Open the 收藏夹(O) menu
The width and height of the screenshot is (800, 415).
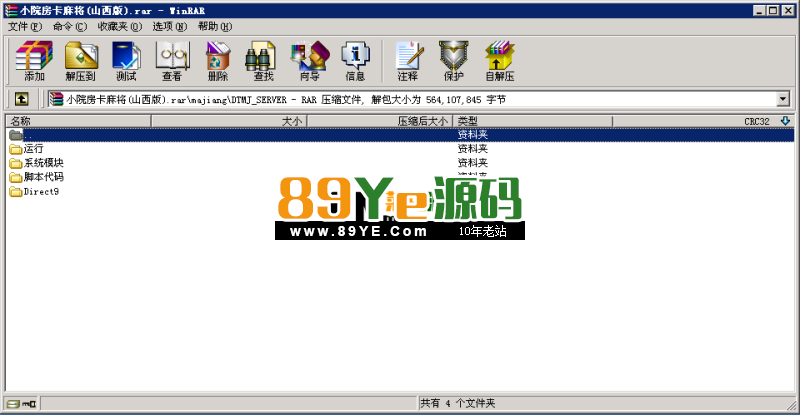[119, 27]
